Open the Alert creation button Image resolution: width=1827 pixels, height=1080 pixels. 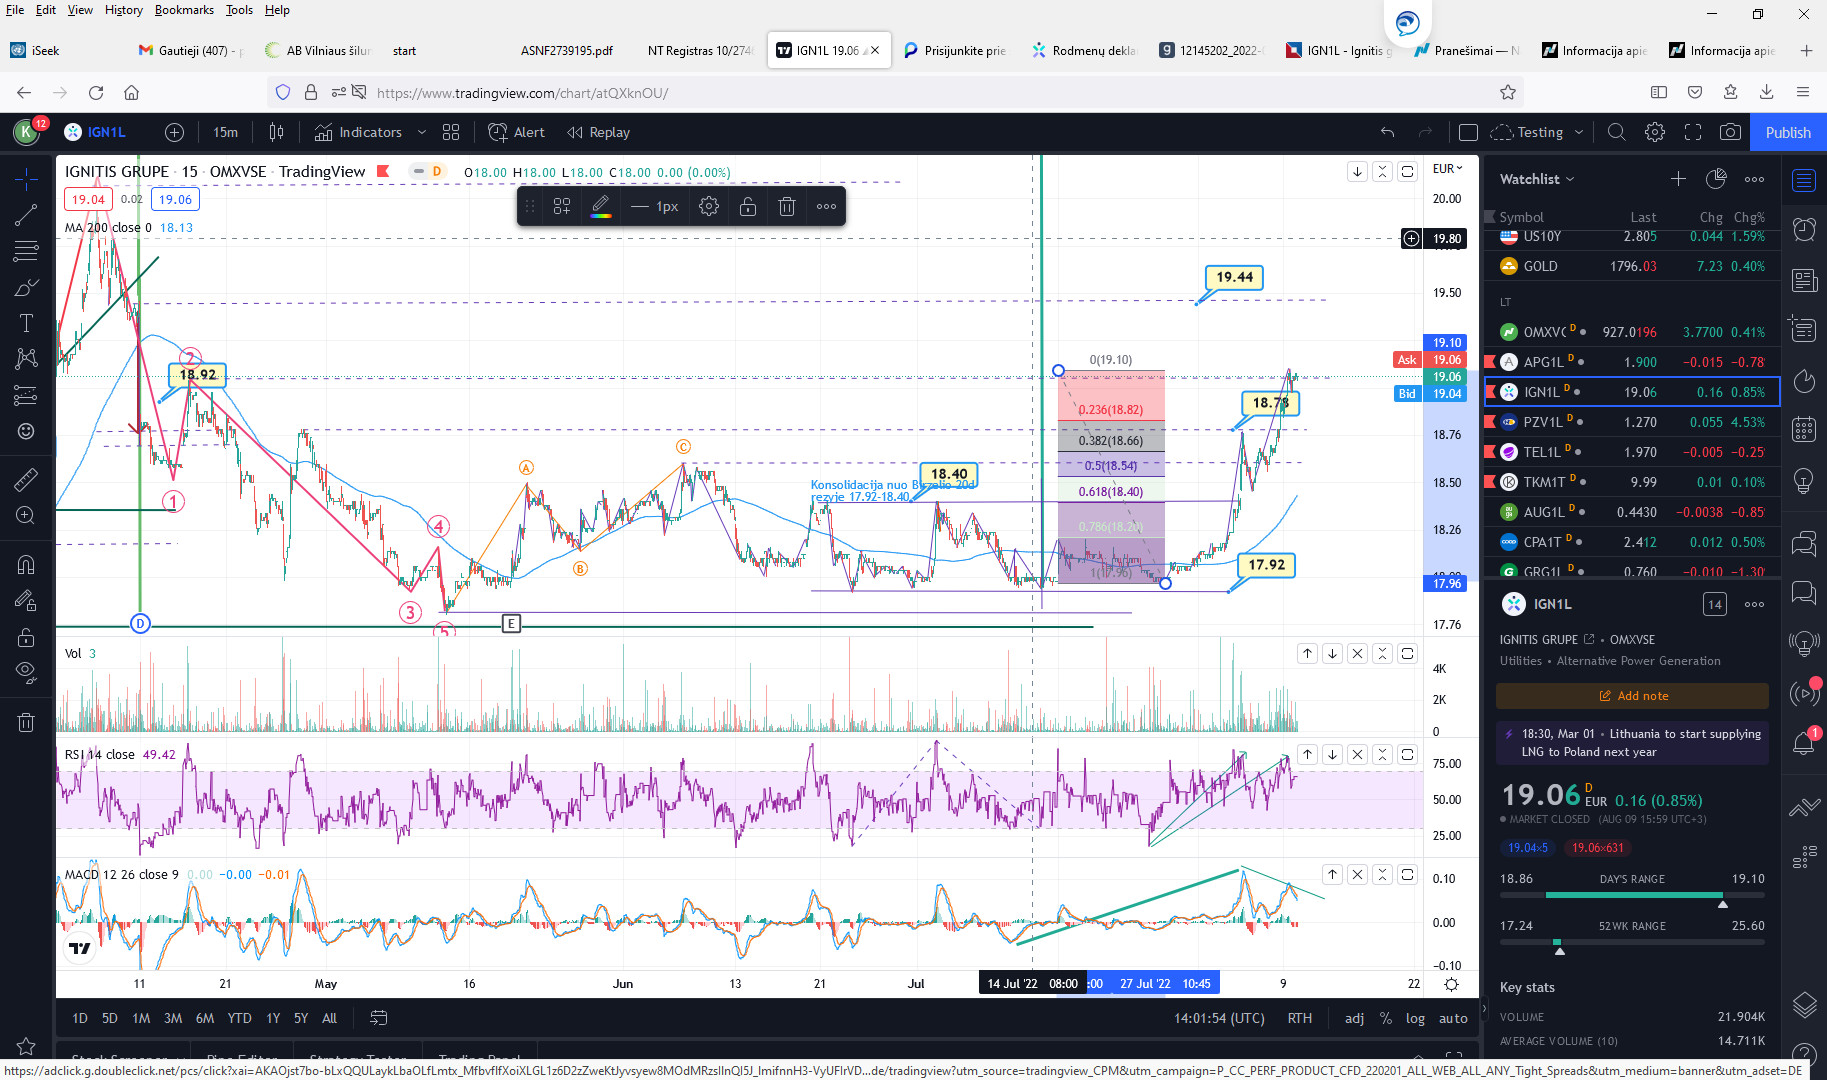(517, 132)
